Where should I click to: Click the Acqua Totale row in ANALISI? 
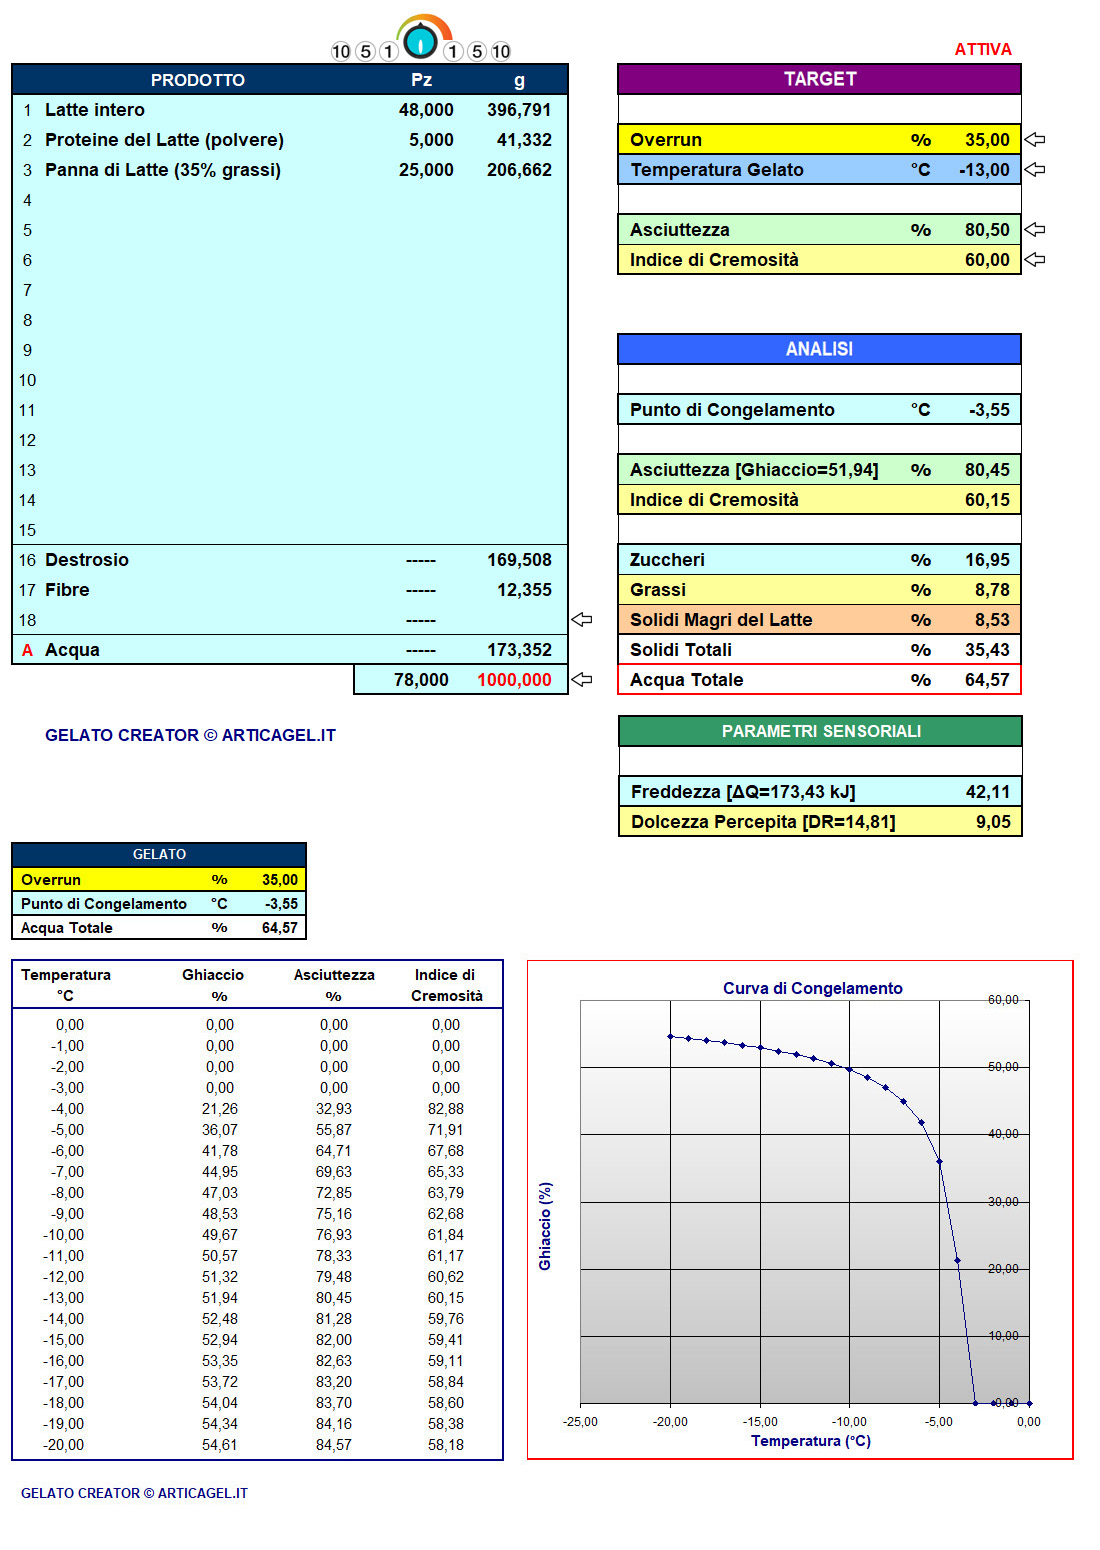pos(820,680)
